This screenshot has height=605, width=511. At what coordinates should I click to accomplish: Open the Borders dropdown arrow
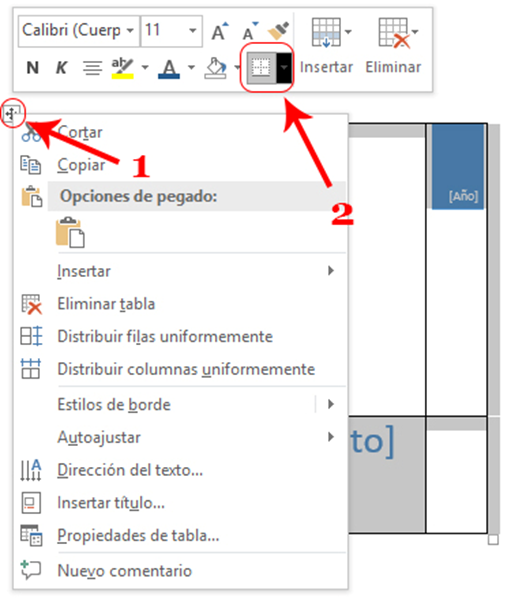pos(284,68)
